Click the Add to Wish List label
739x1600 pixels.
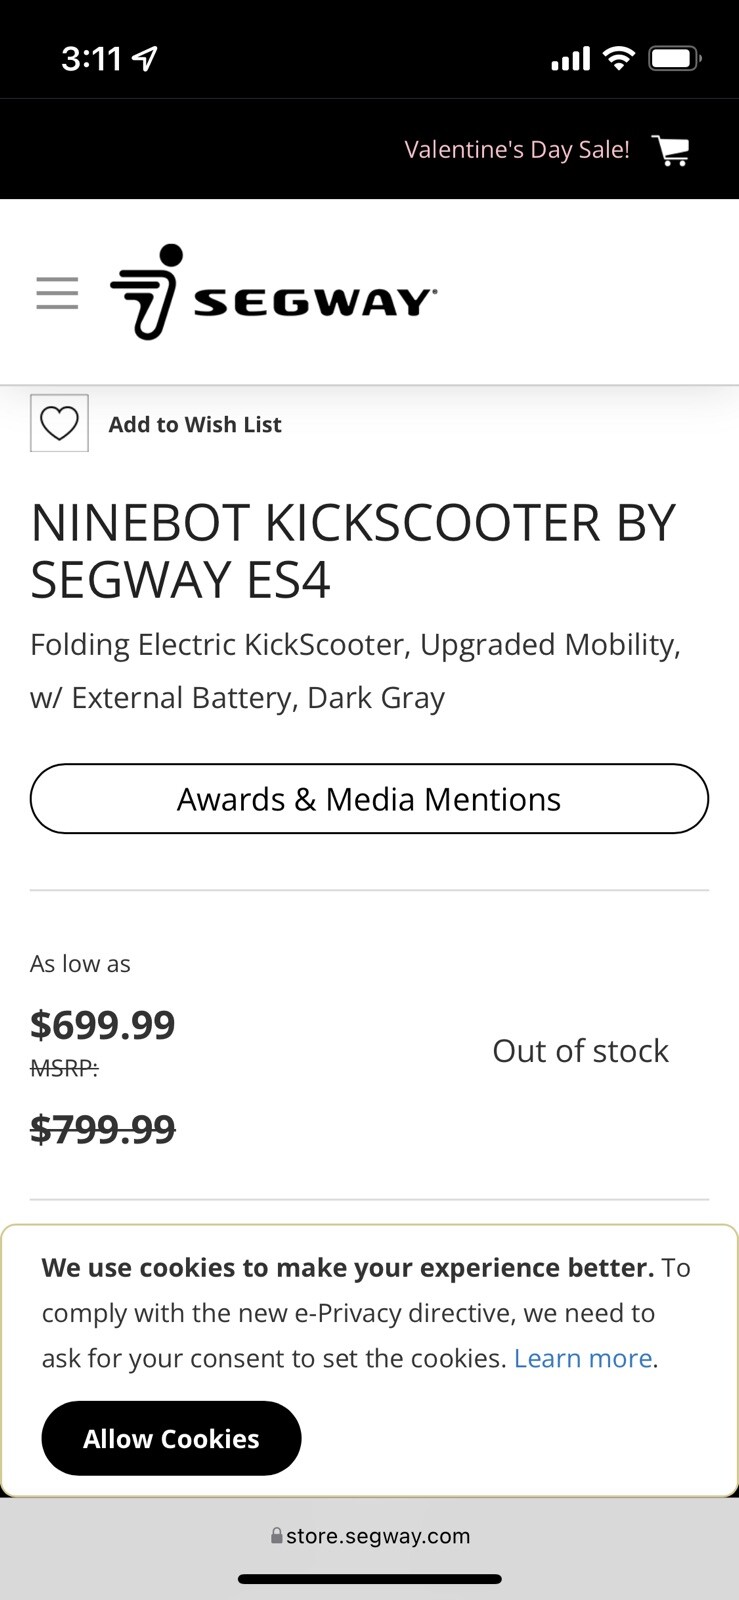pyautogui.click(x=195, y=425)
